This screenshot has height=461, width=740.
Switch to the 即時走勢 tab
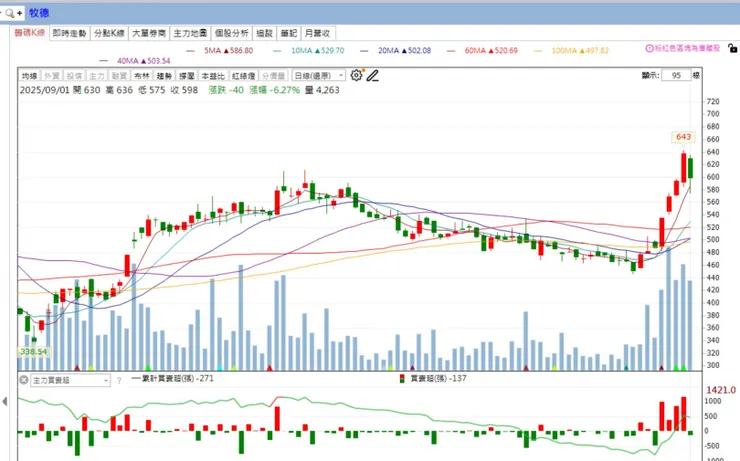coord(69,33)
